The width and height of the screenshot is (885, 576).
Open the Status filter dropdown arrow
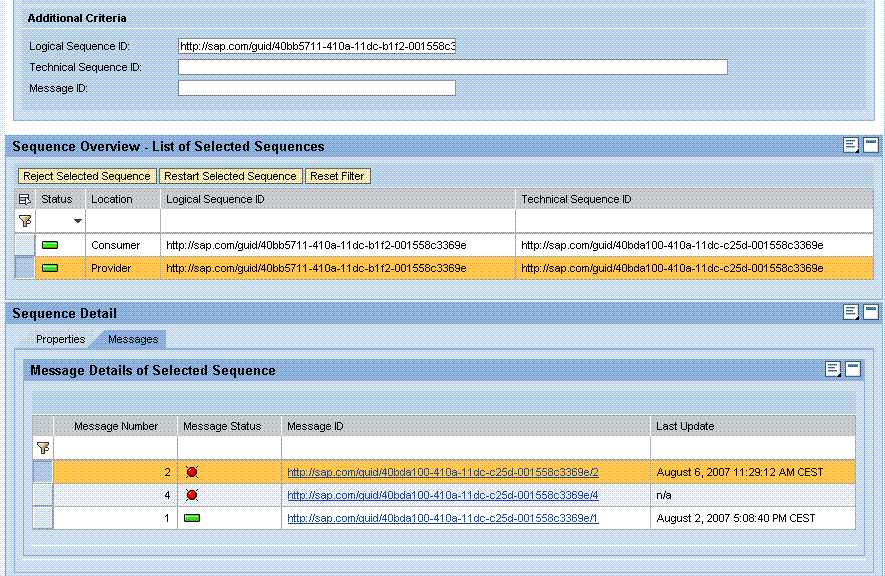tap(77, 221)
